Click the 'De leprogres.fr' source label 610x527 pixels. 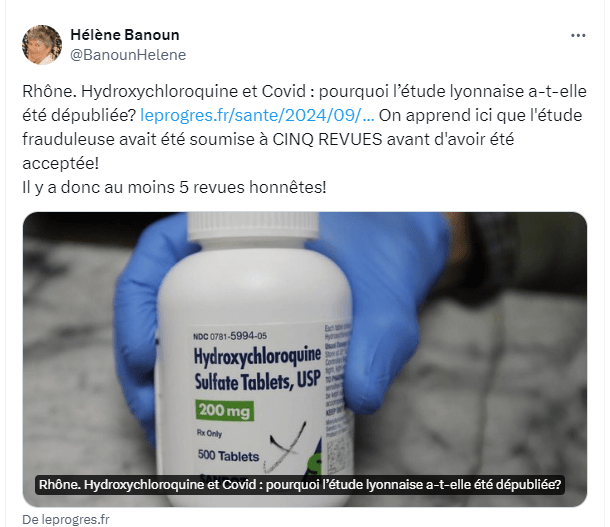tap(66, 519)
